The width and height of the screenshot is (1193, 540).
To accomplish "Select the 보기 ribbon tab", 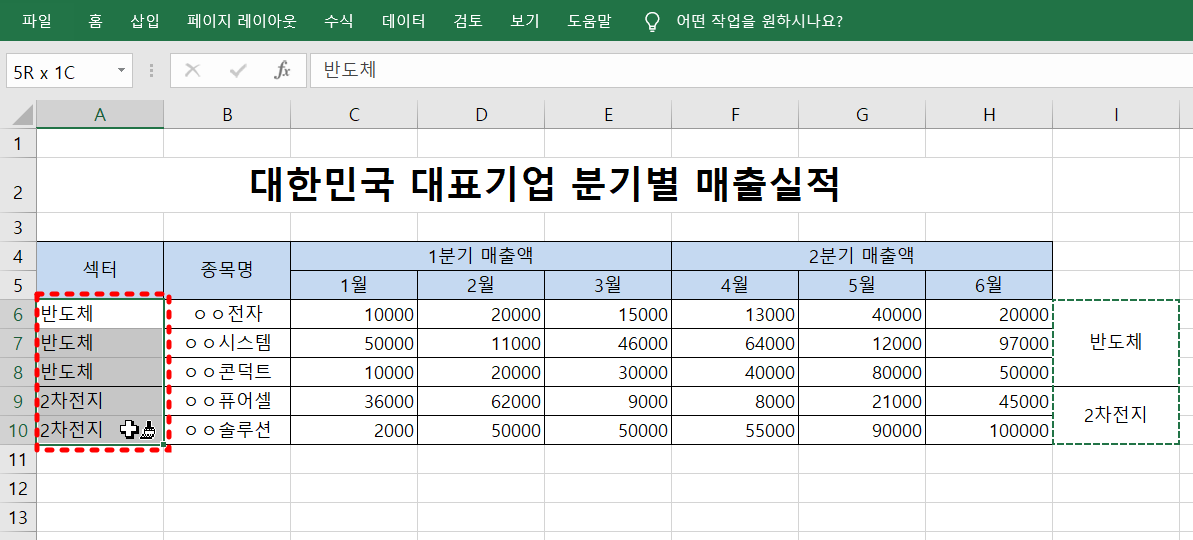I will point(525,21).
